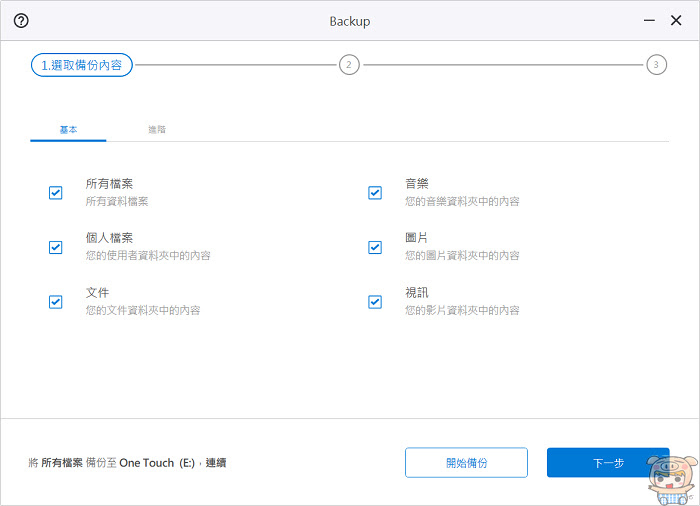Close the Backup window

click(x=676, y=20)
